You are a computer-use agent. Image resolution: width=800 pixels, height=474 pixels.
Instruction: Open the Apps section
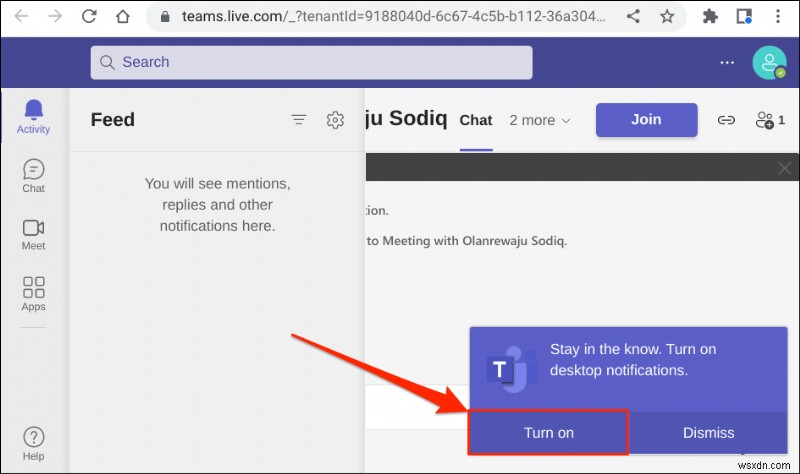33,293
